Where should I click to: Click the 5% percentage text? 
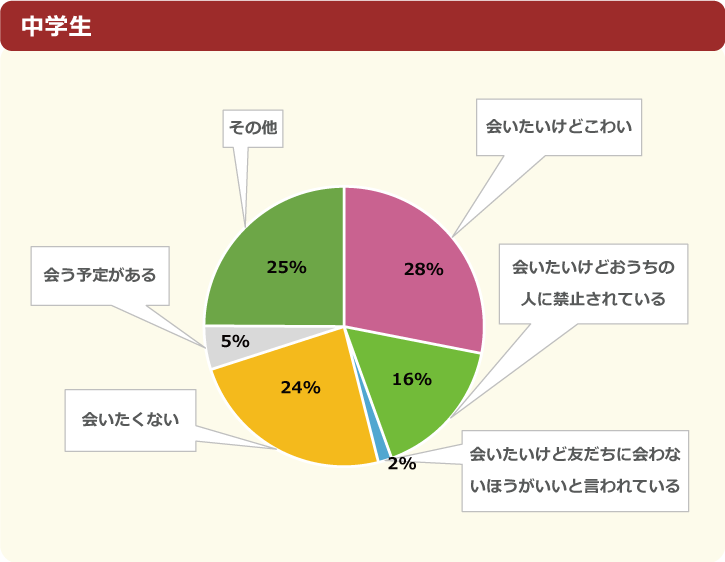[x=235, y=341]
